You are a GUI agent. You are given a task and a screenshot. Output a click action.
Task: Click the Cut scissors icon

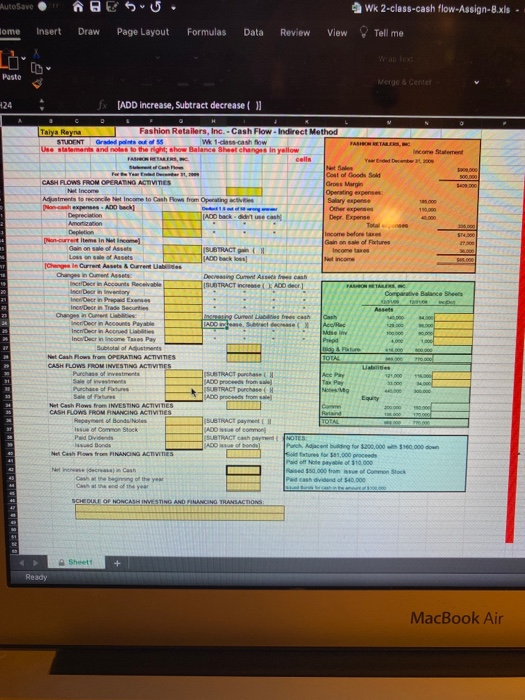coord(37,55)
